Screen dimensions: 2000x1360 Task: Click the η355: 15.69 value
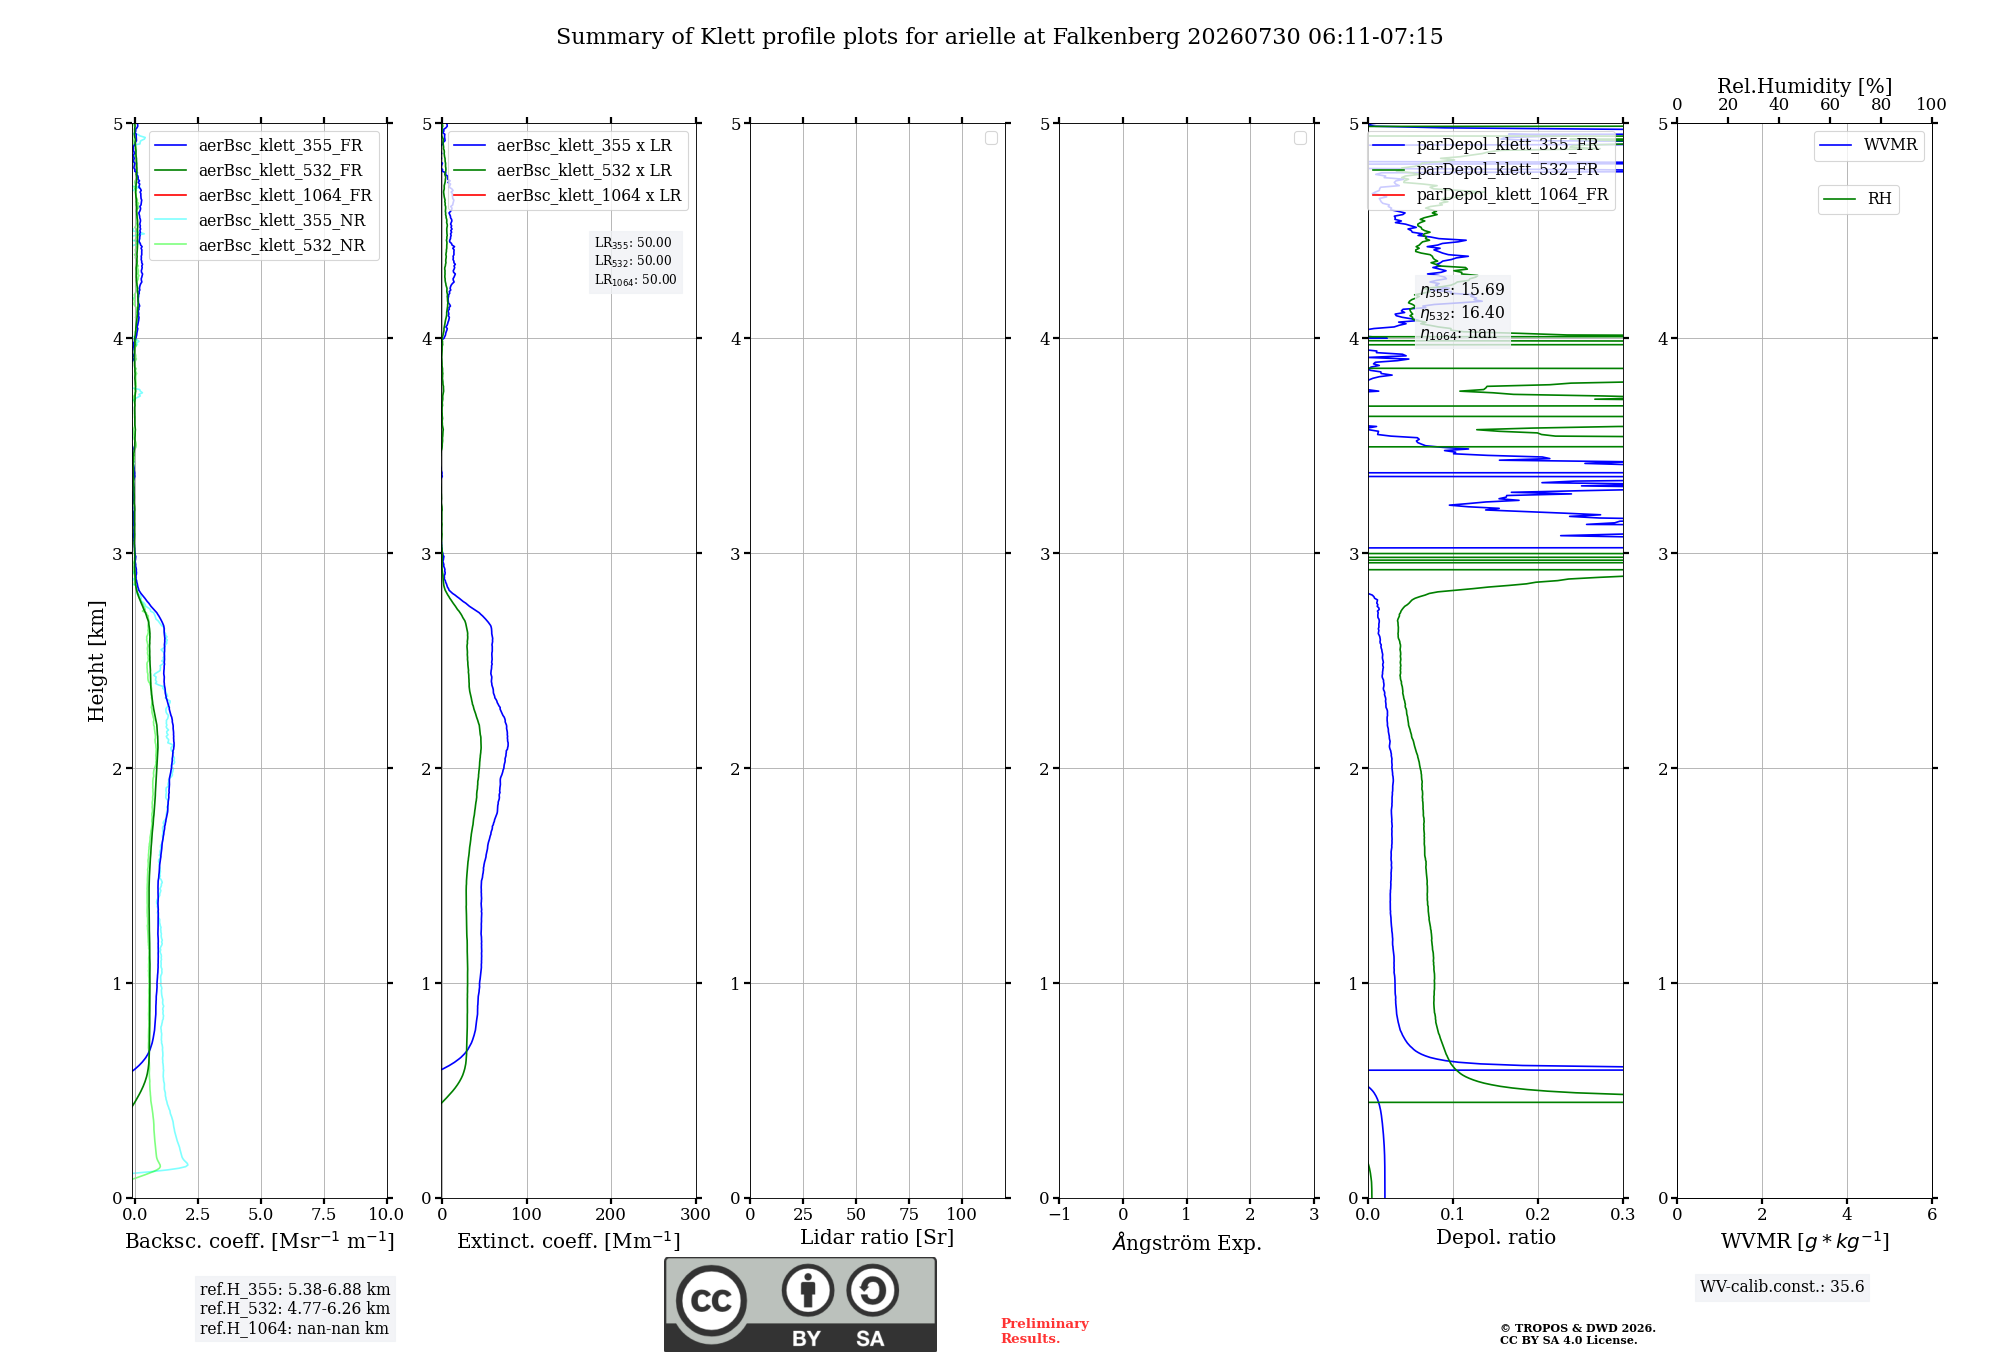coord(1462,290)
